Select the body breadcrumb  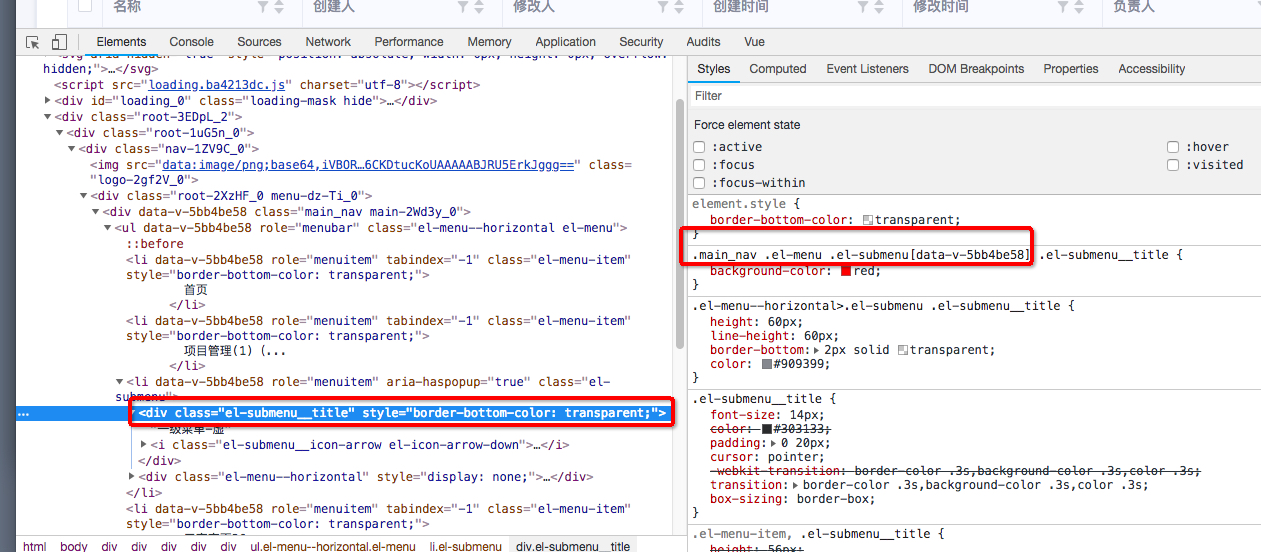tap(74, 546)
